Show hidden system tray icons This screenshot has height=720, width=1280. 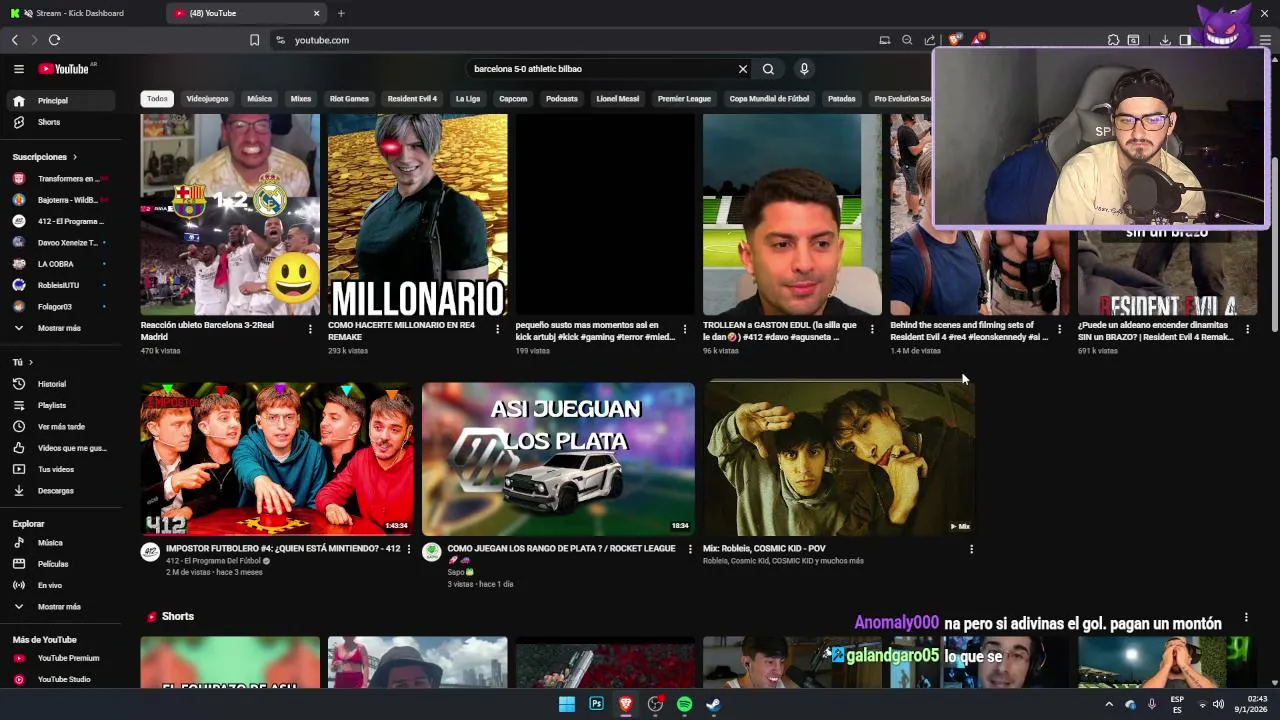(x=1108, y=704)
